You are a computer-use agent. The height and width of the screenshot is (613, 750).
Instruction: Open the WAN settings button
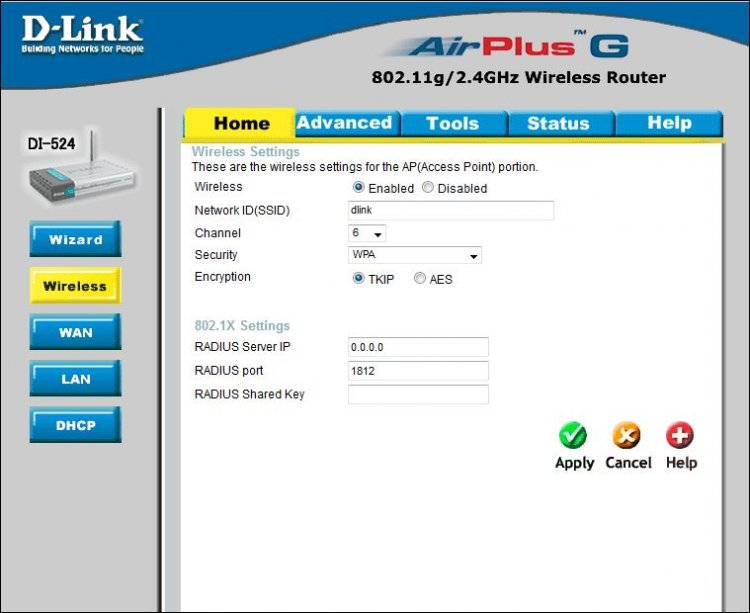tap(76, 332)
